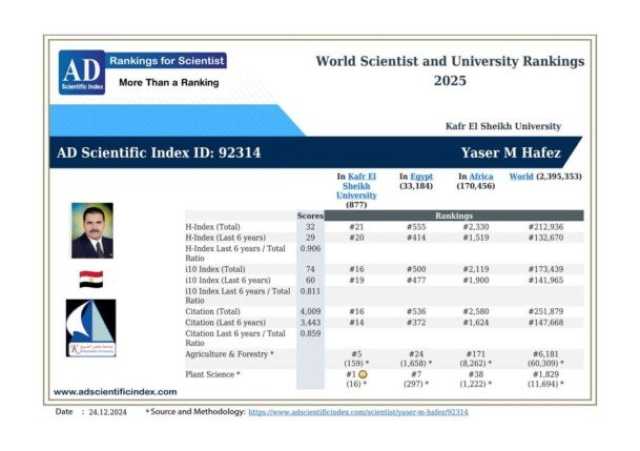640x451 pixels.
Task: Click the i10 ratio value '0.811'
Action: [x=310, y=291]
